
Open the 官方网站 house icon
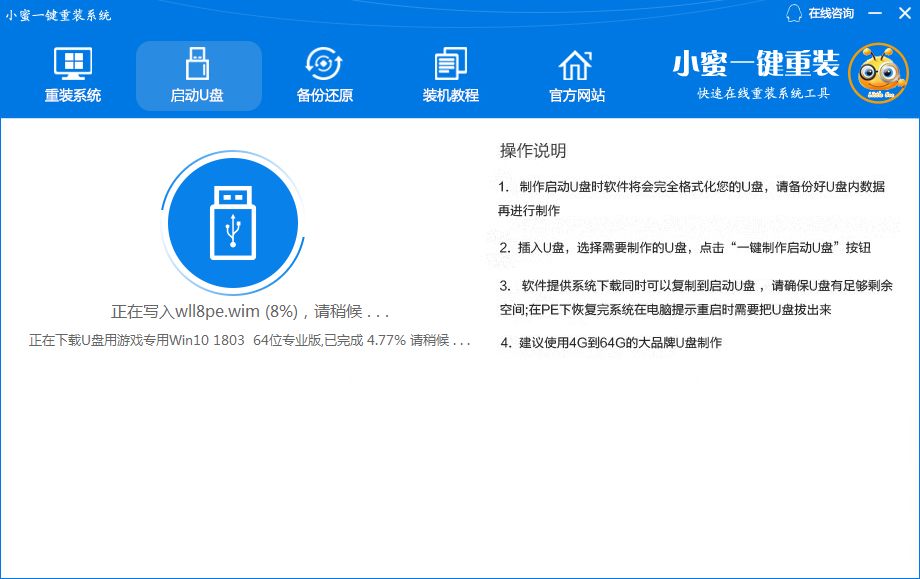[576, 64]
